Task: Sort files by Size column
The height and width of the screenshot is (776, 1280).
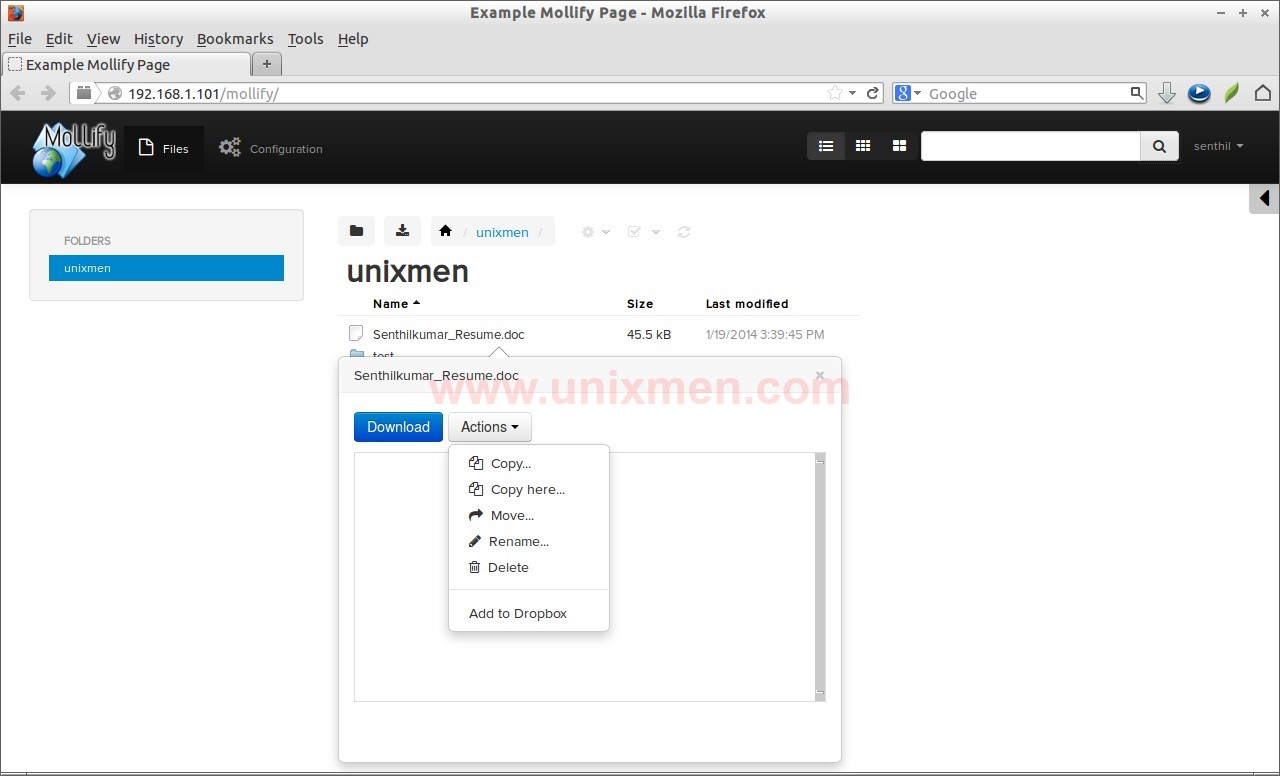Action: pyautogui.click(x=640, y=304)
